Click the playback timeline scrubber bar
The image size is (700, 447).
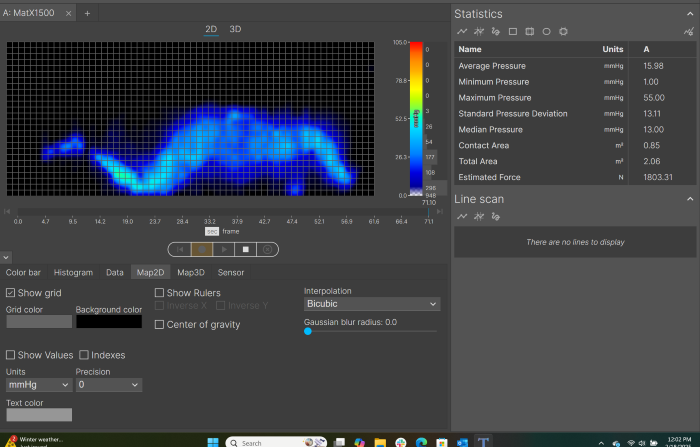click(x=223, y=211)
